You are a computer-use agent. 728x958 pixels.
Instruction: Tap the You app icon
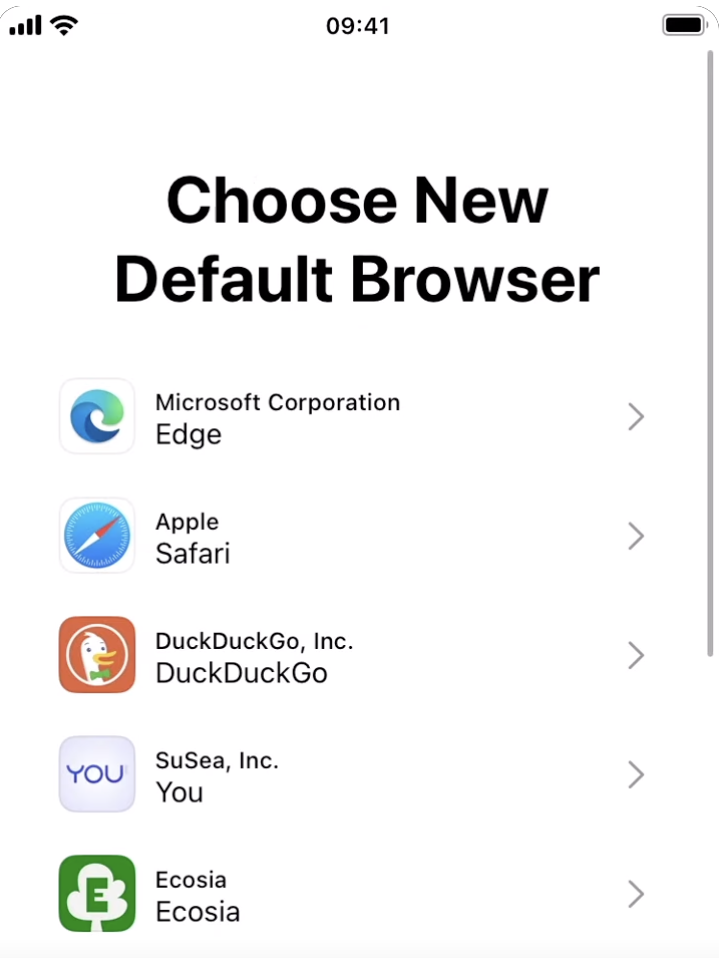(x=97, y=774)
